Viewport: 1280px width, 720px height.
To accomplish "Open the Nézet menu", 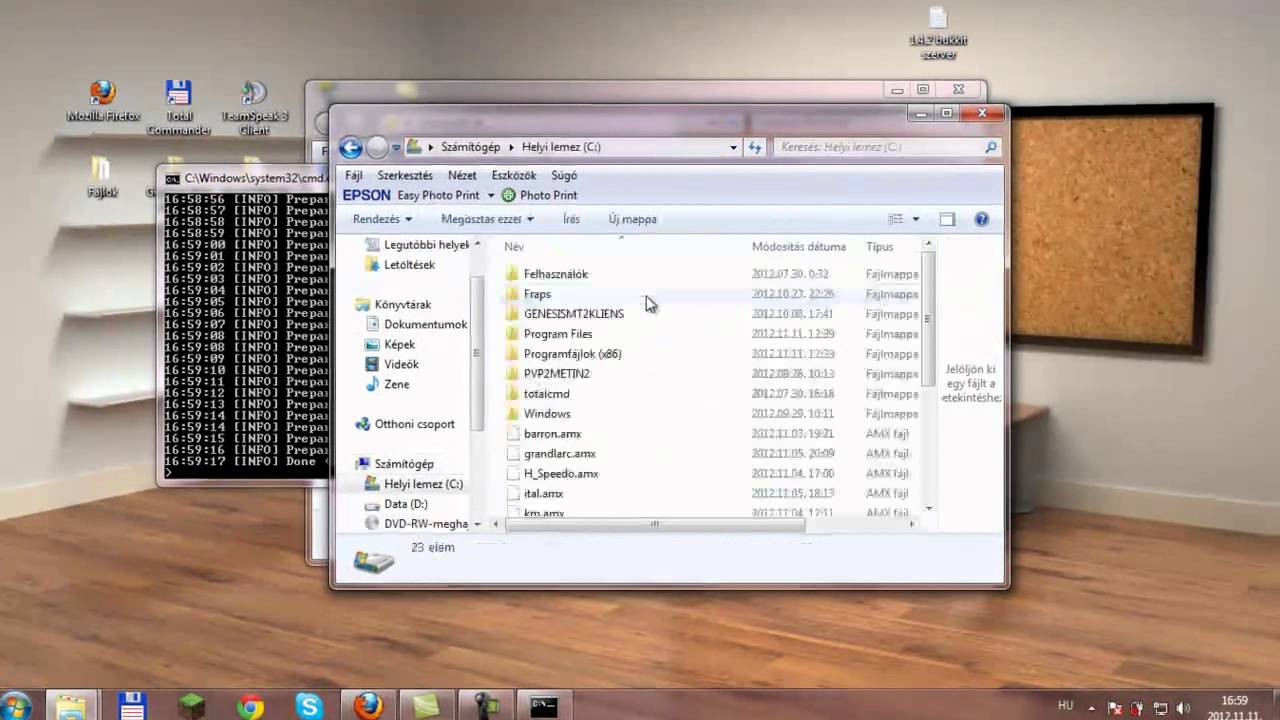I will point(462,175).
